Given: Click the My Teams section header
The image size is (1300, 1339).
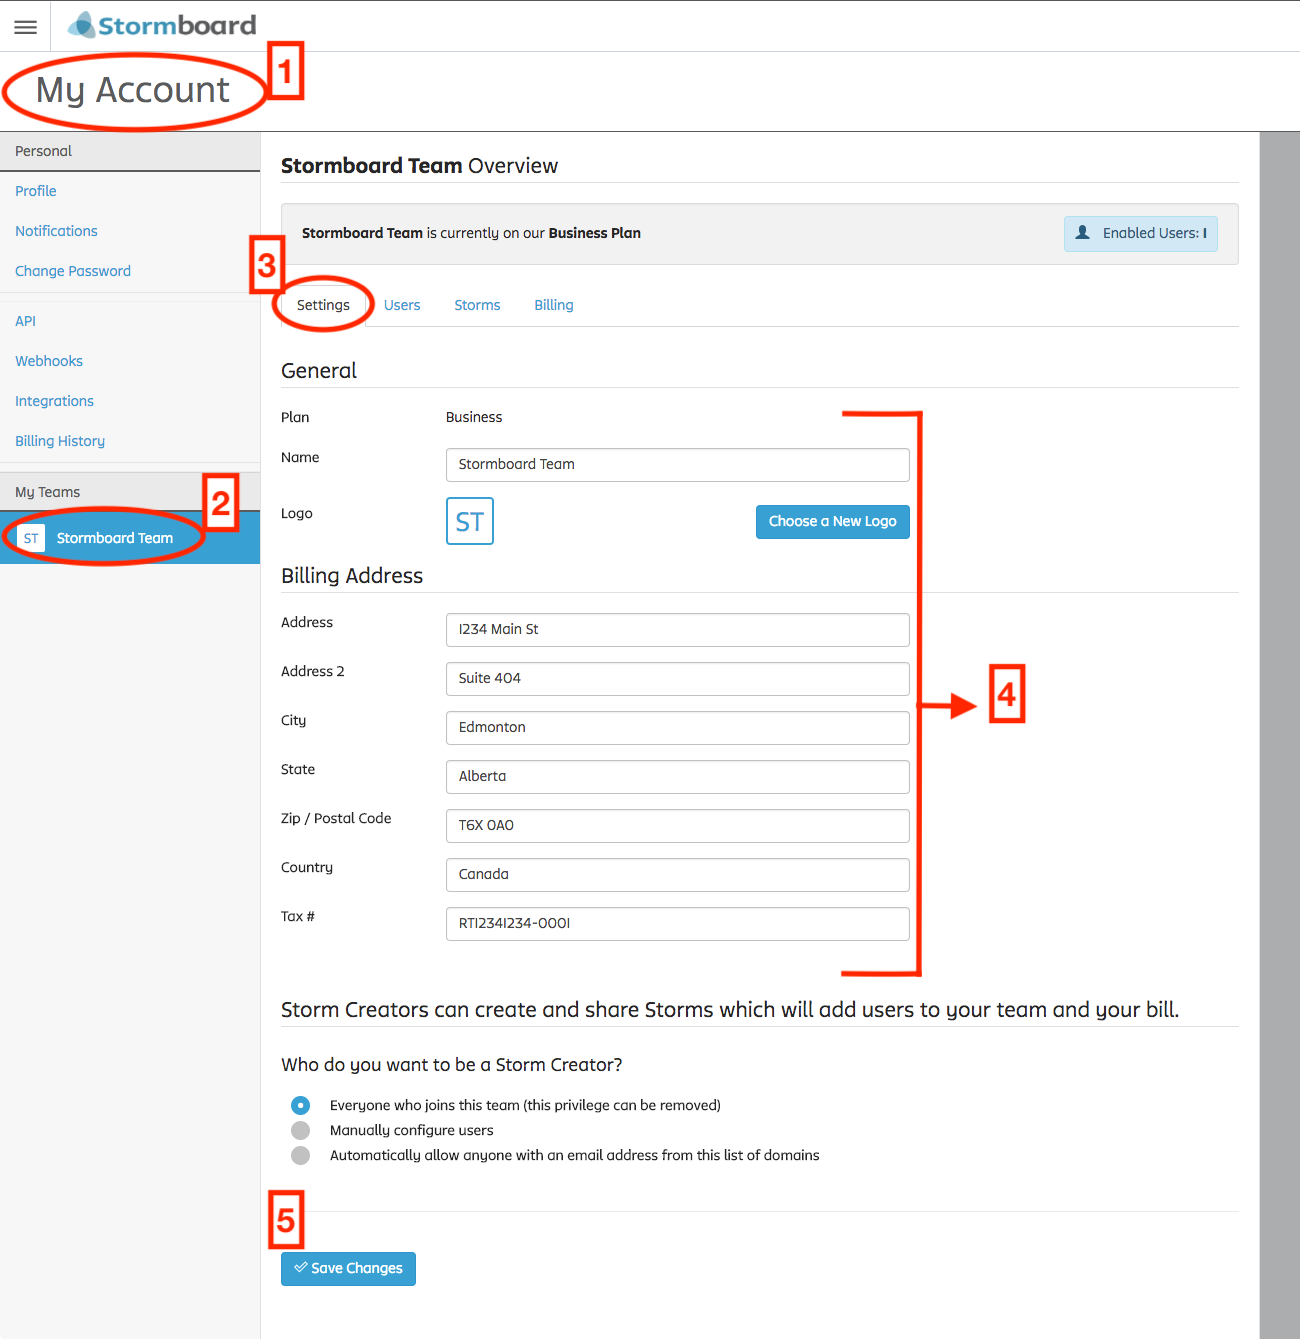Looking at the screenshot, I should (130, 492).
